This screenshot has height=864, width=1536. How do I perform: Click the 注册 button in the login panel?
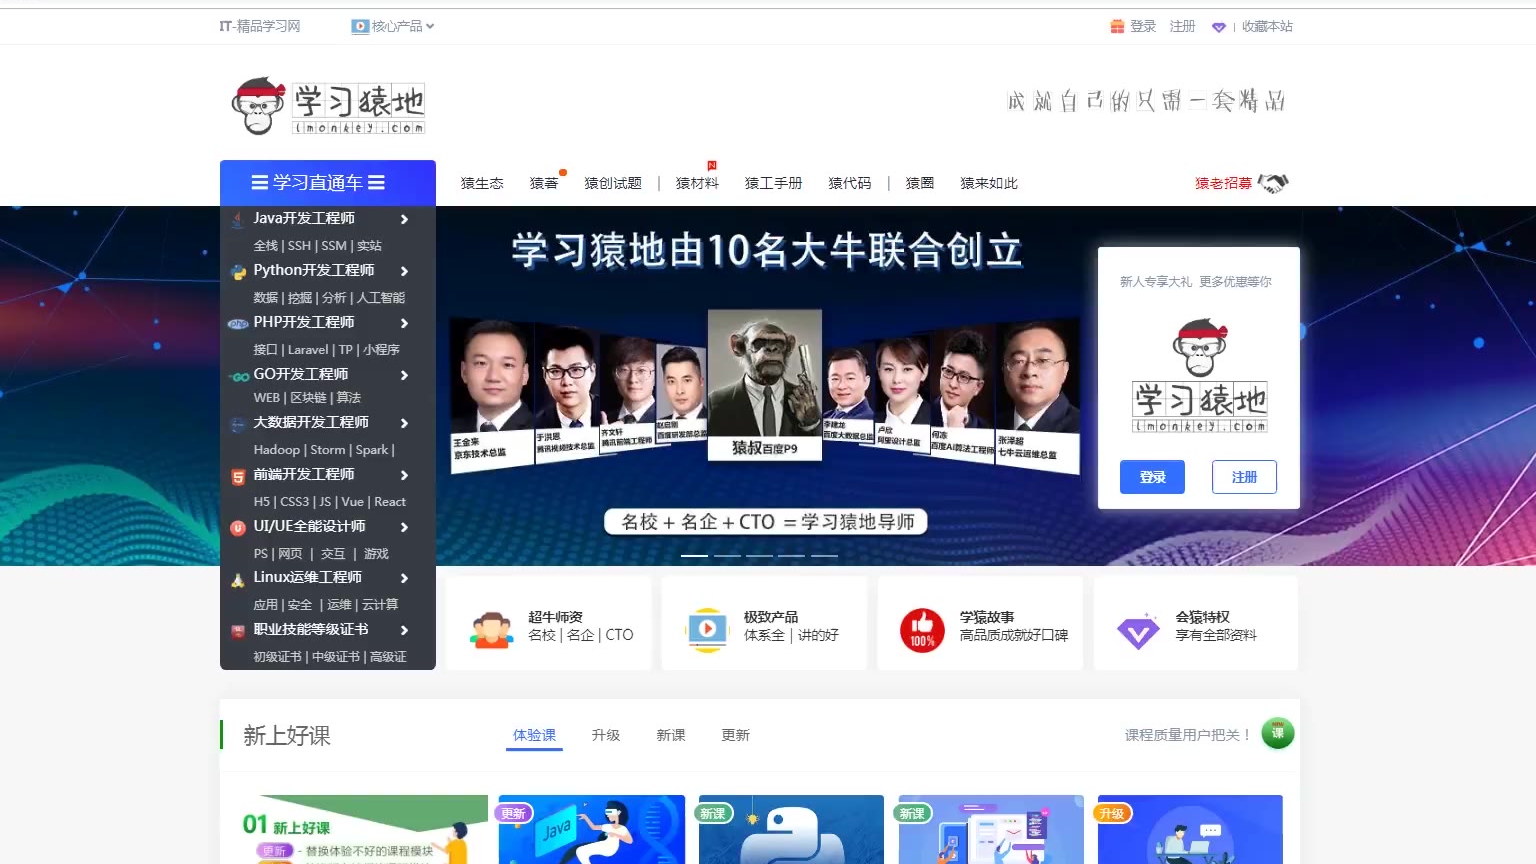pos(1245,477)
